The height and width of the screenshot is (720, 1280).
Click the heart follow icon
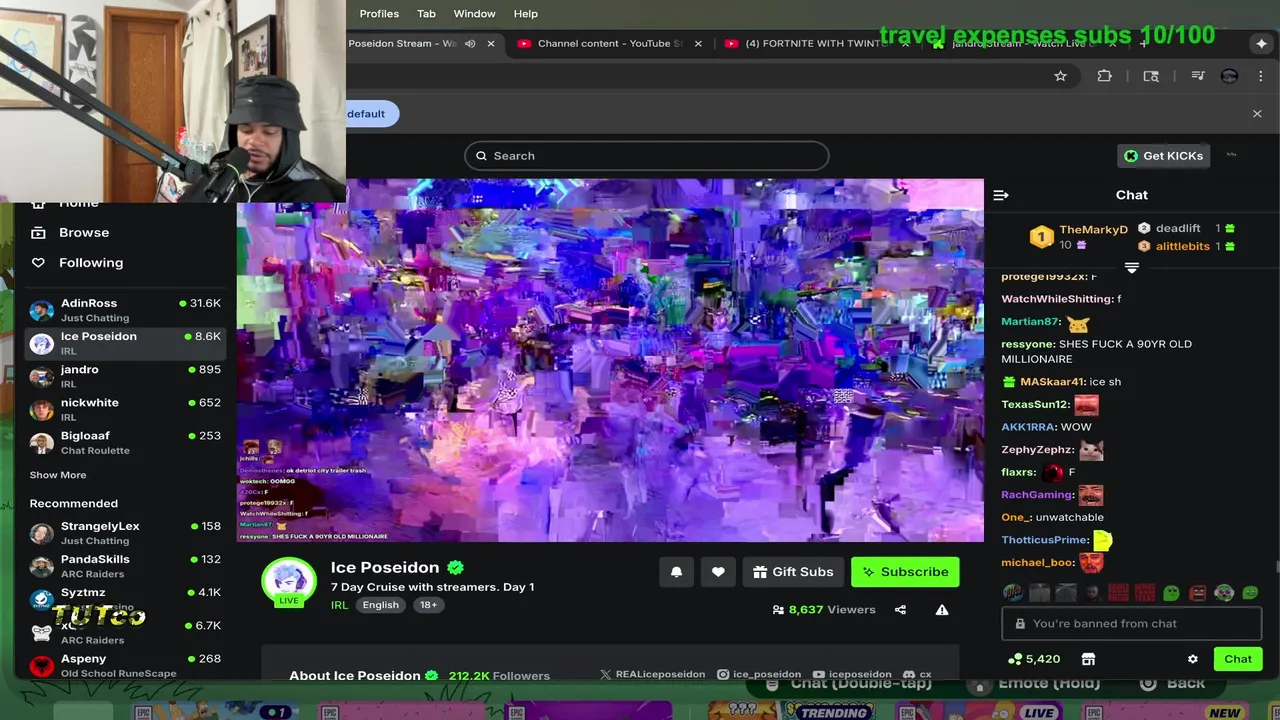tap(718, 572)
